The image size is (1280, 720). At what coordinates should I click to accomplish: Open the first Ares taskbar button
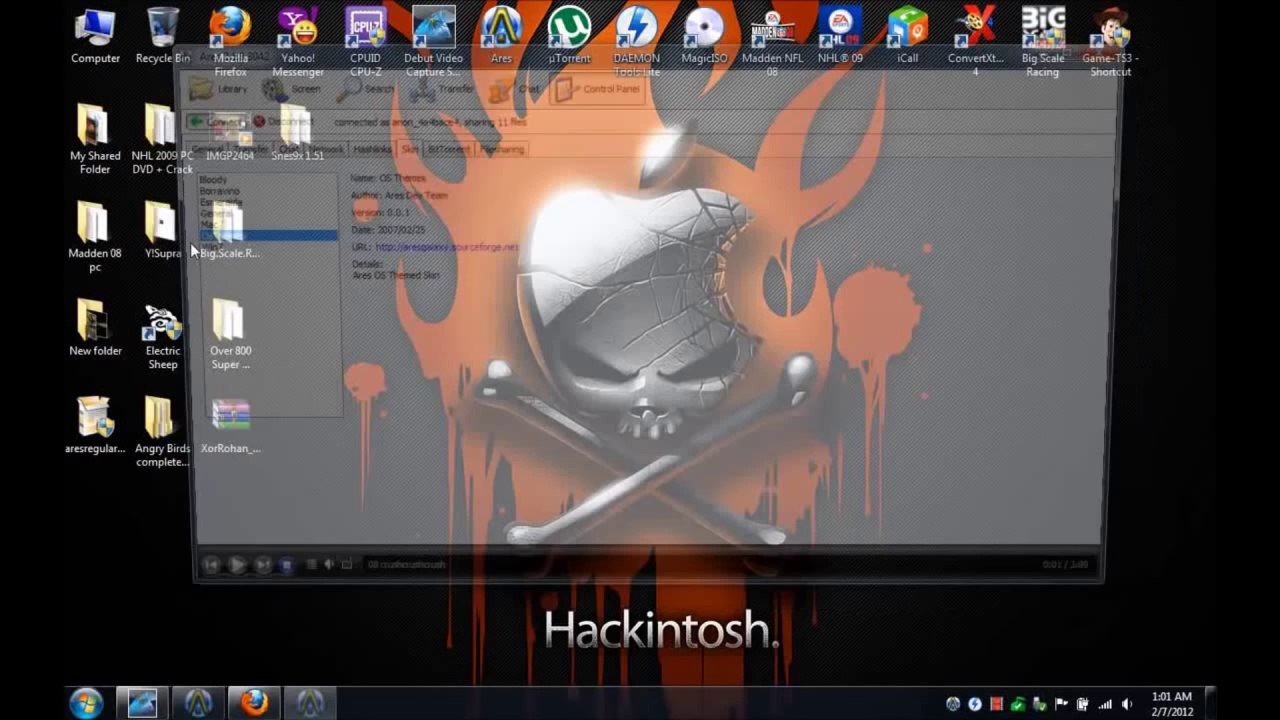[x=198, y=703]
